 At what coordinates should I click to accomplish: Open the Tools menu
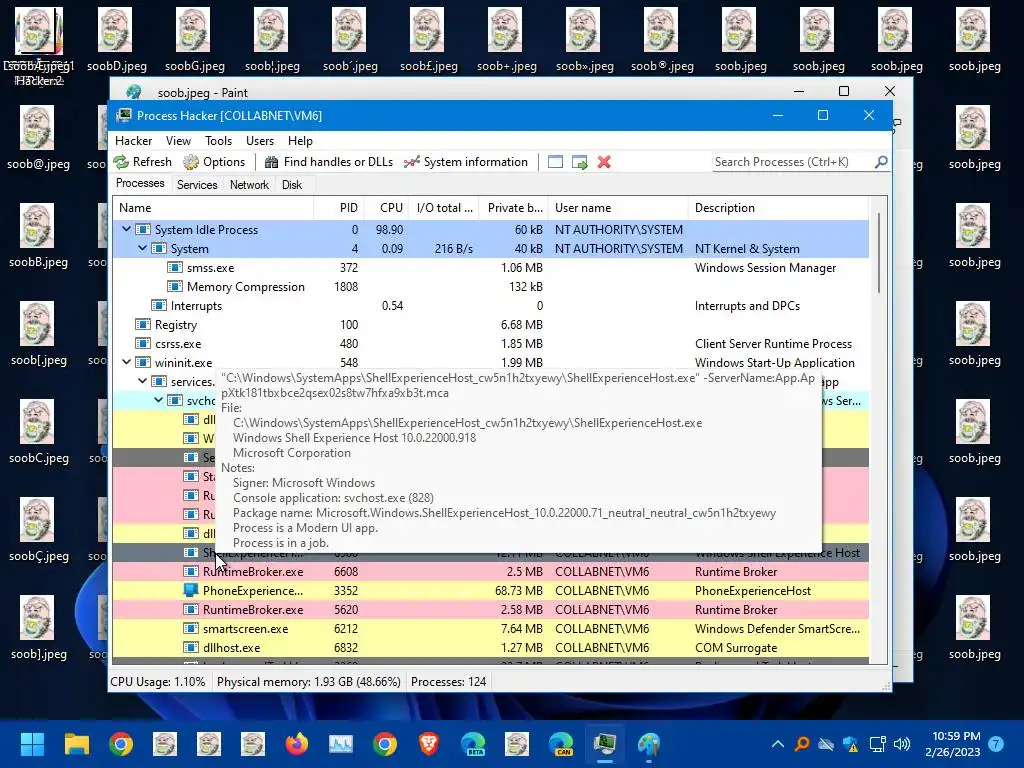click(218, 140)
